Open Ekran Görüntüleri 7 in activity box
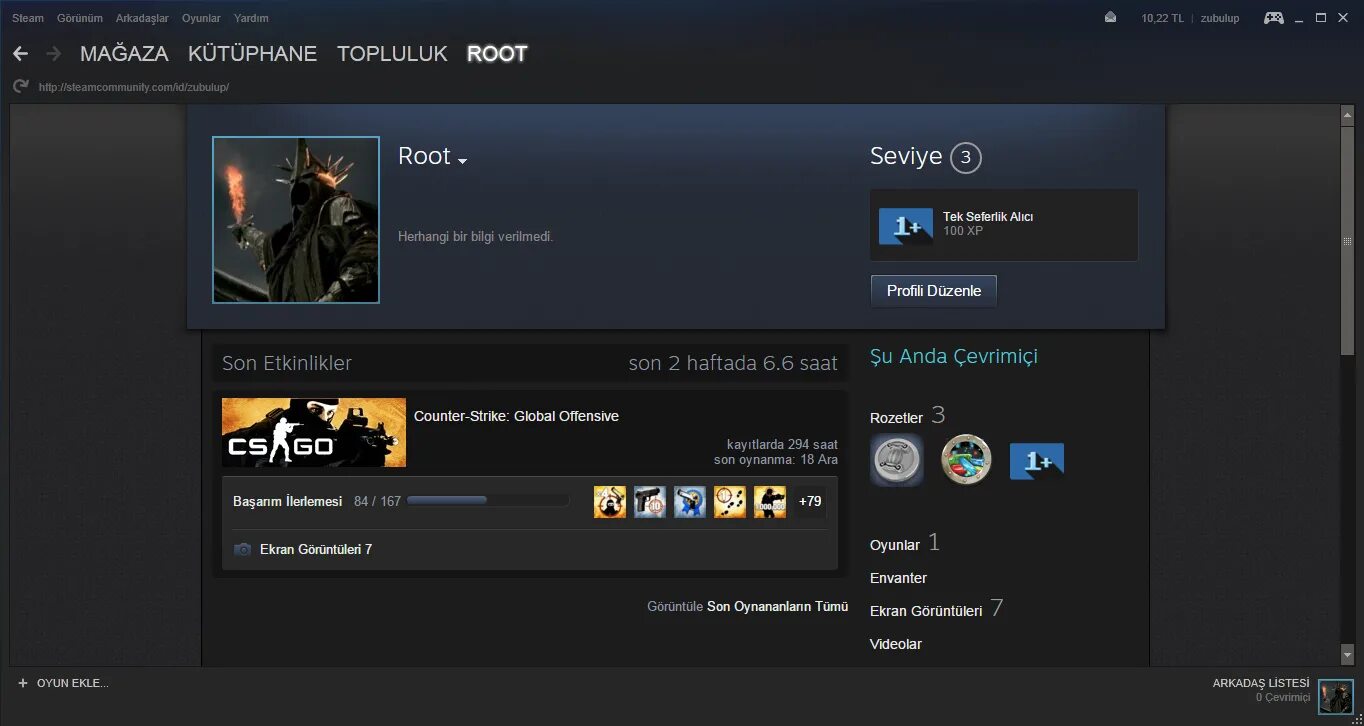1364x726 pixels. click(316, 549)
